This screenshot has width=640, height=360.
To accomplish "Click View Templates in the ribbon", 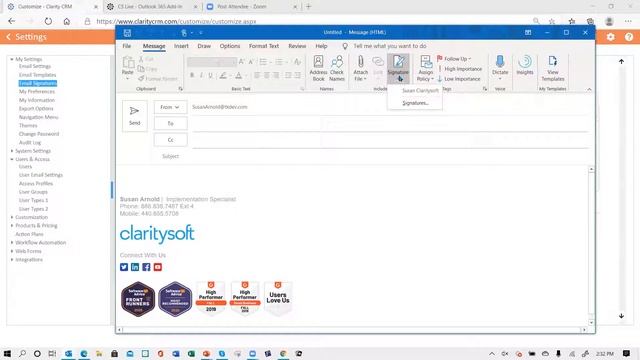I will (x=553, y=69).
